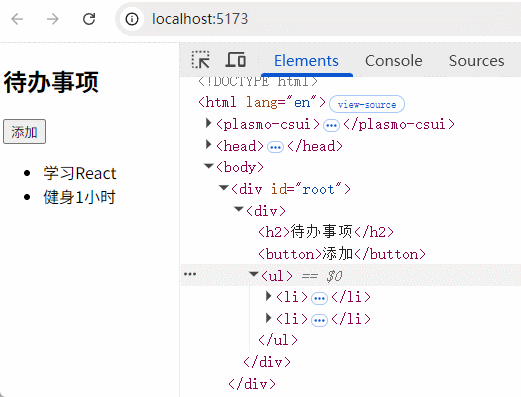Open the Console tab
521x397 pixels.
394,61
